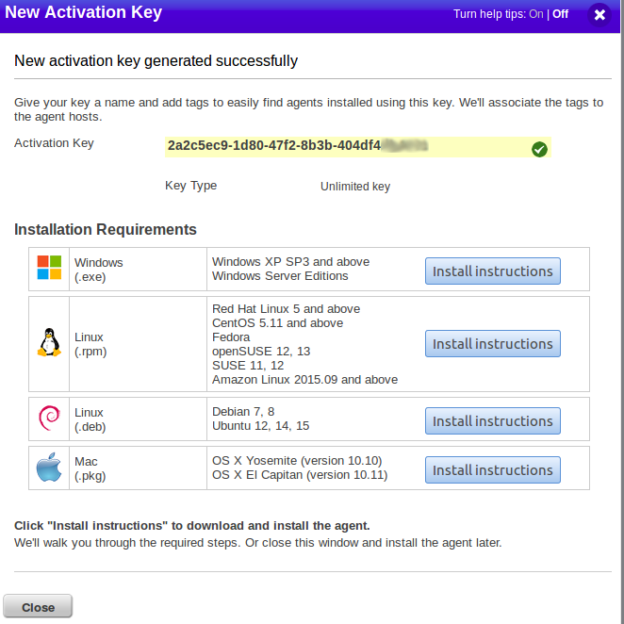Click 'Mac (.pkg)' platform name
The height and width of the screenshot is (624, 624).
[x=90, y=468]
